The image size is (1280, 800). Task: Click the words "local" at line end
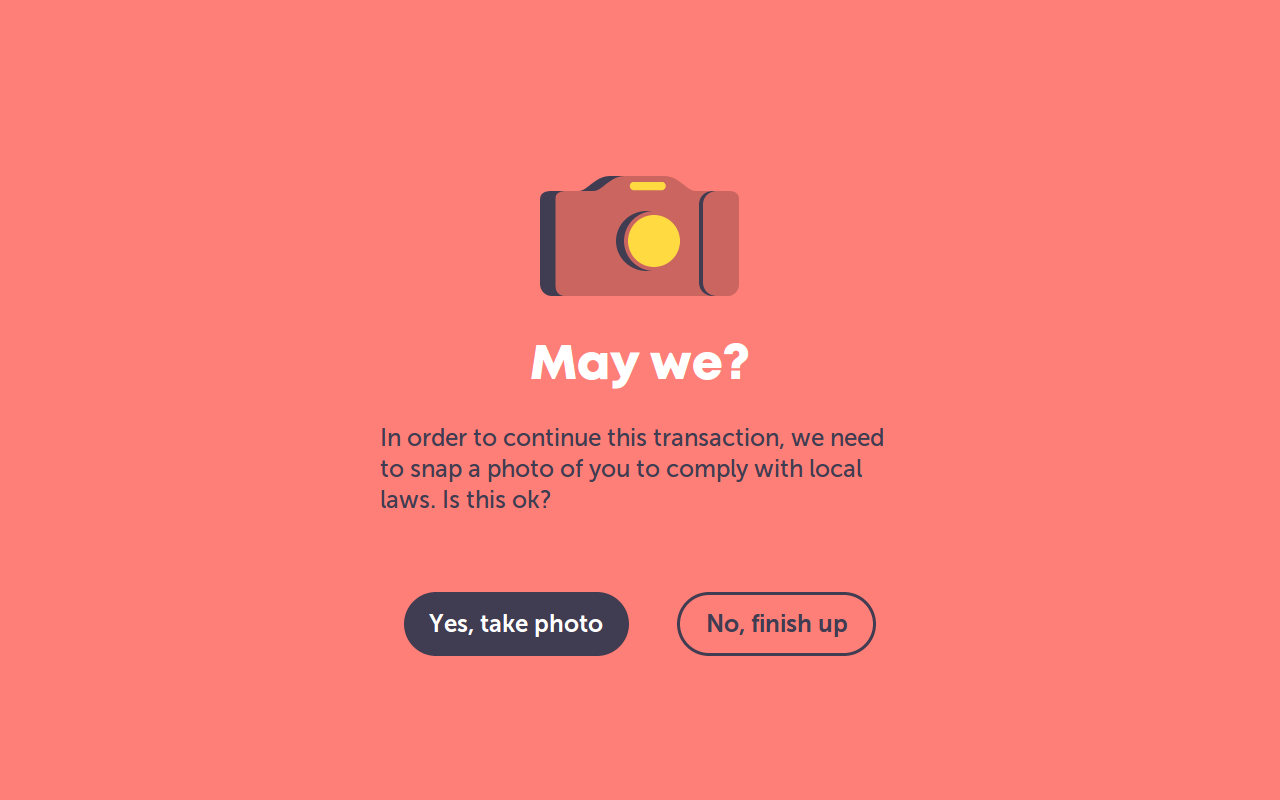tap(835, 468)
